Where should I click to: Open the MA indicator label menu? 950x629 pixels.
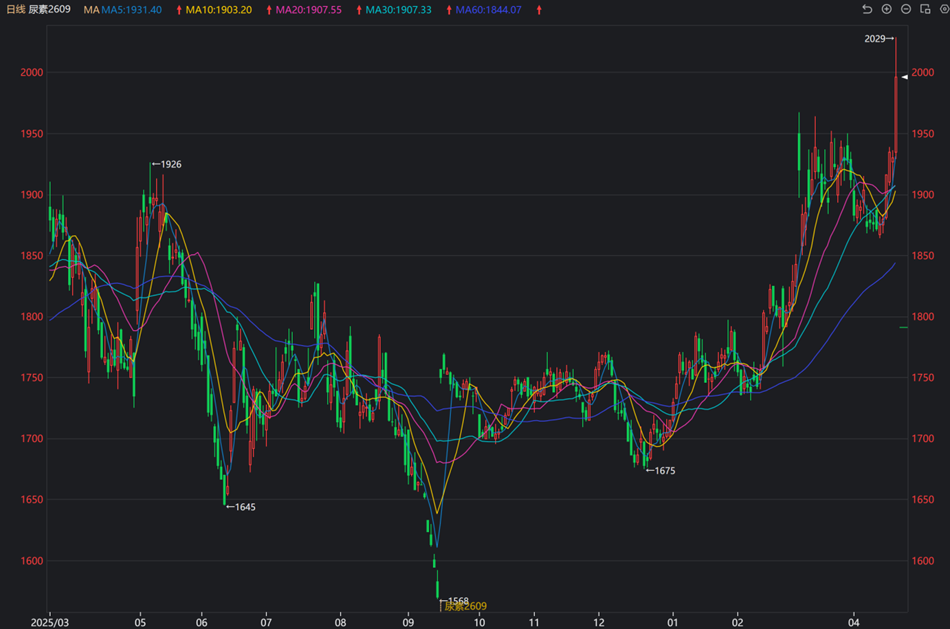click(x=91, y=10)
